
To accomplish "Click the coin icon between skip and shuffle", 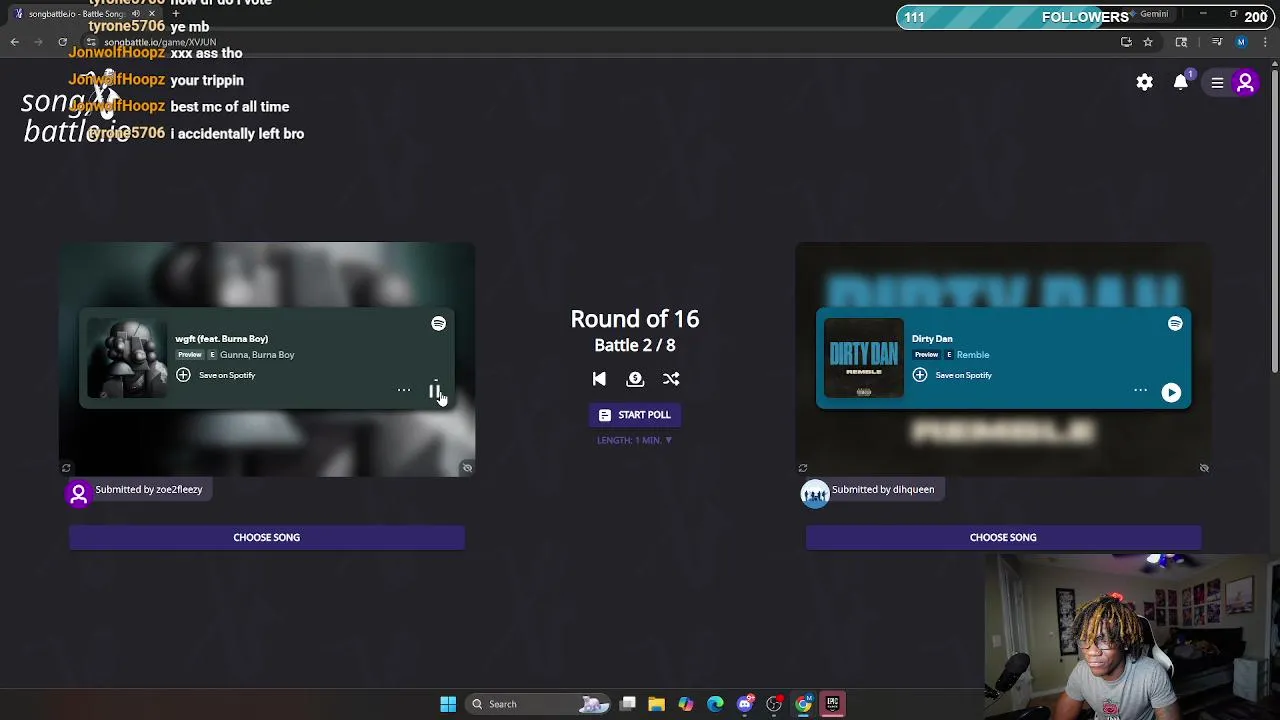I will (635, 379).
